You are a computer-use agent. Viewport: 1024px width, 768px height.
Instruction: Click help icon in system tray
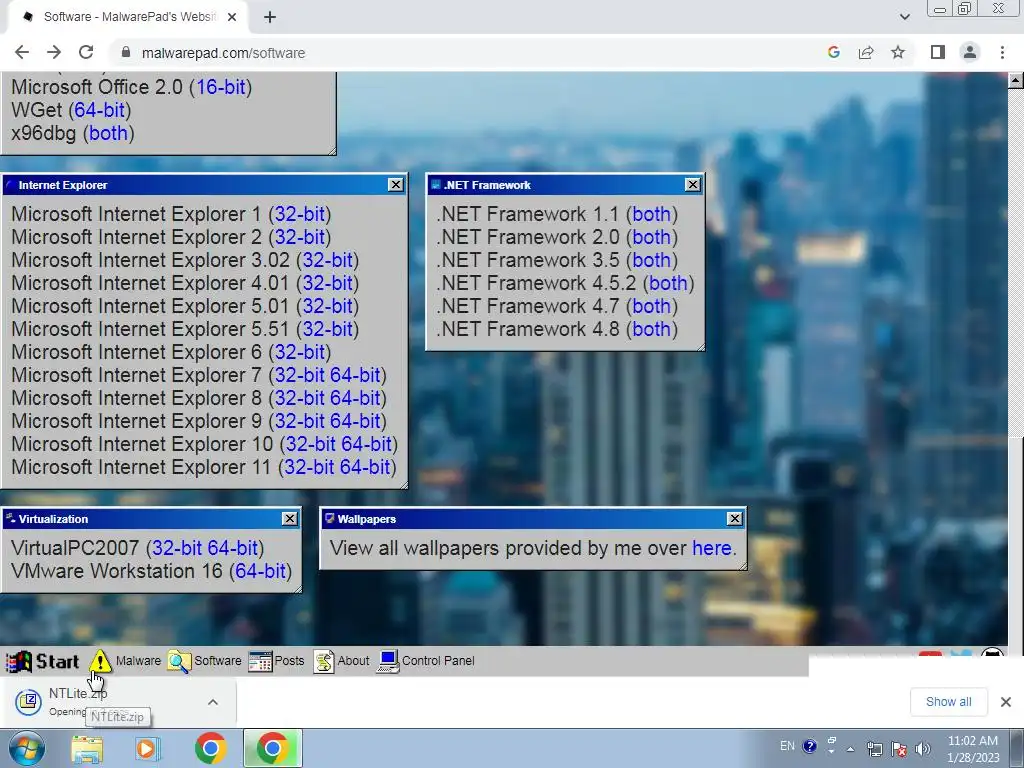[809, 746]
